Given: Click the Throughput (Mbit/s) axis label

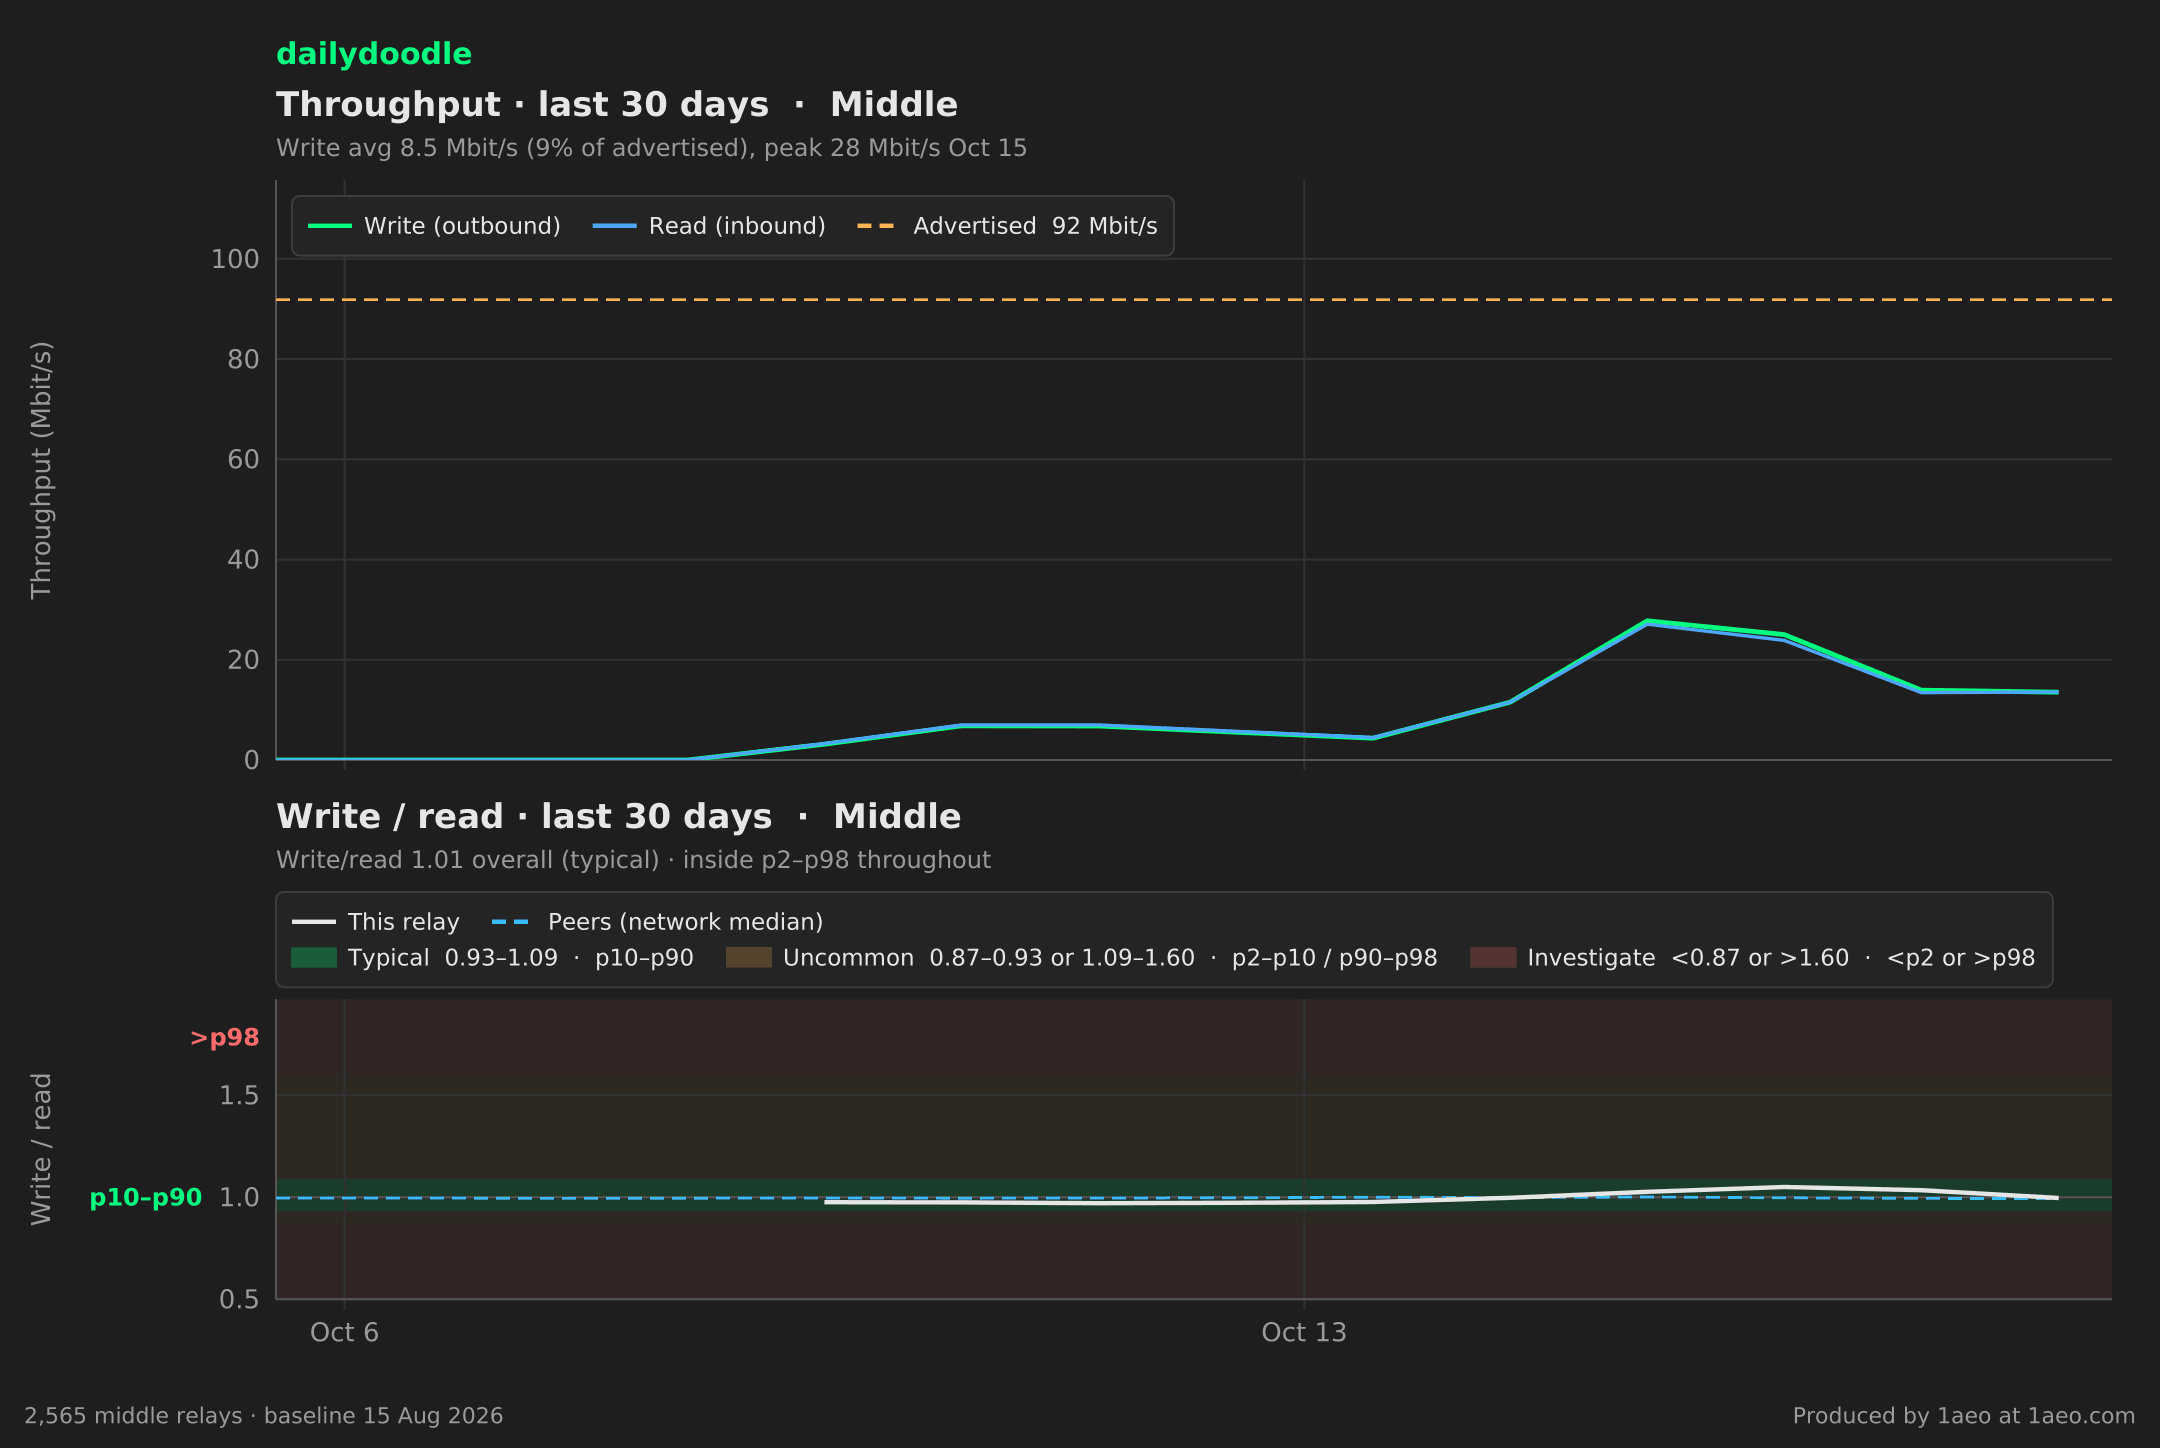Looking at the screenshot, I should tap(41, 470).
